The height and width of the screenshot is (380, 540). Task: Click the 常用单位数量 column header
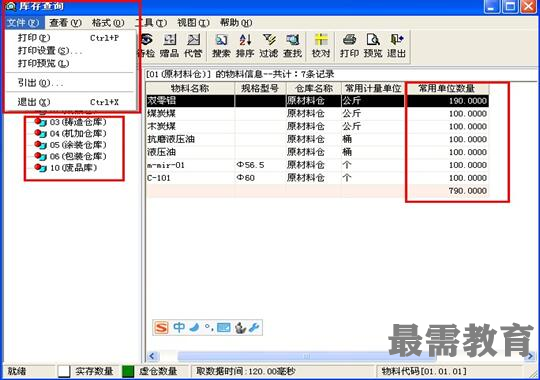447,89
